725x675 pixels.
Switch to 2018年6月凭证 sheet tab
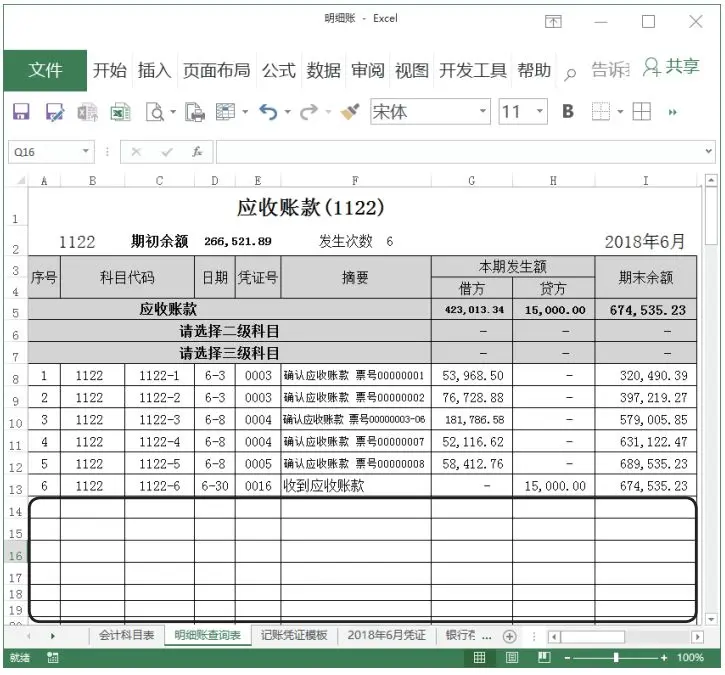[x=386, y=636]
